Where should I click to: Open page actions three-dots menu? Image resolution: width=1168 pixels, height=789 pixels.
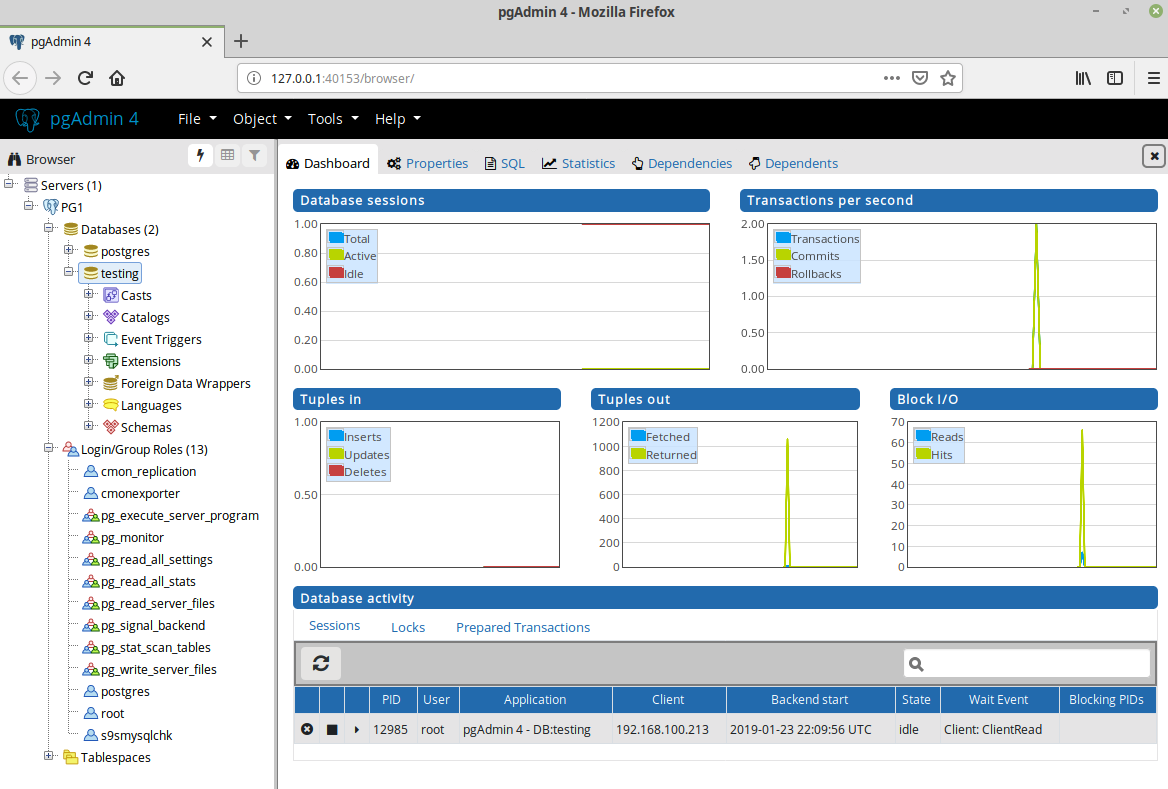point(892,78)
